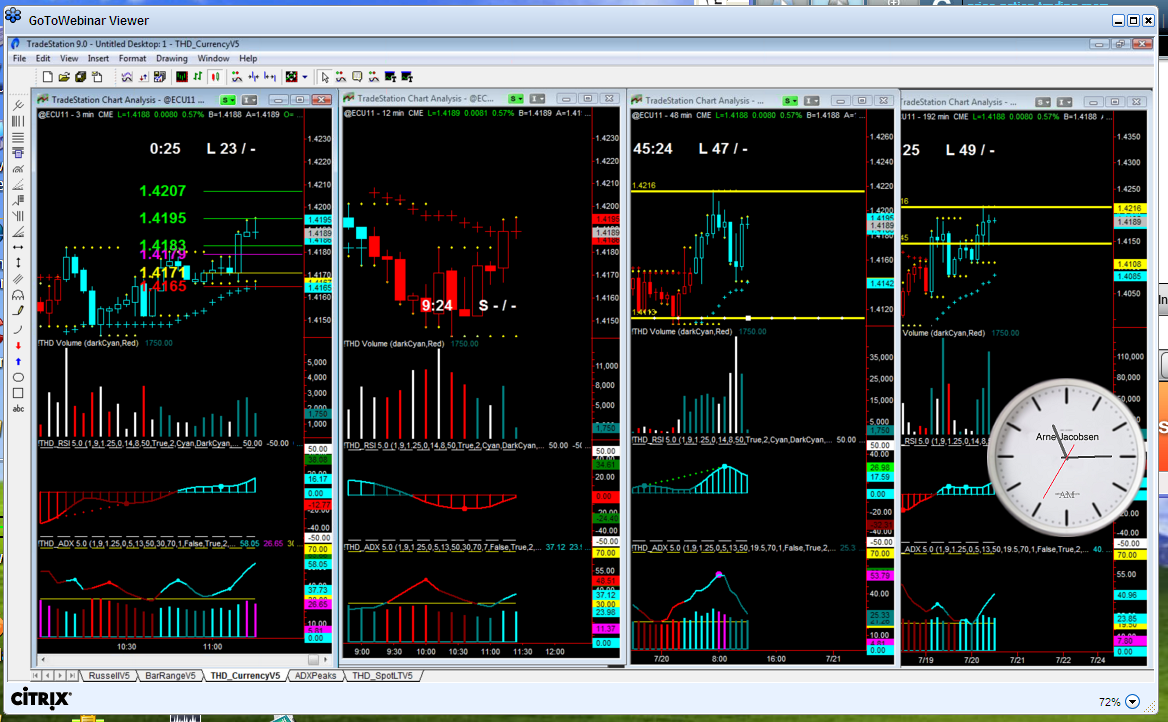Click the green bar chart toolbar icon
The width and height of the screenshot is (1168, 722).
[x=197, y=77]
